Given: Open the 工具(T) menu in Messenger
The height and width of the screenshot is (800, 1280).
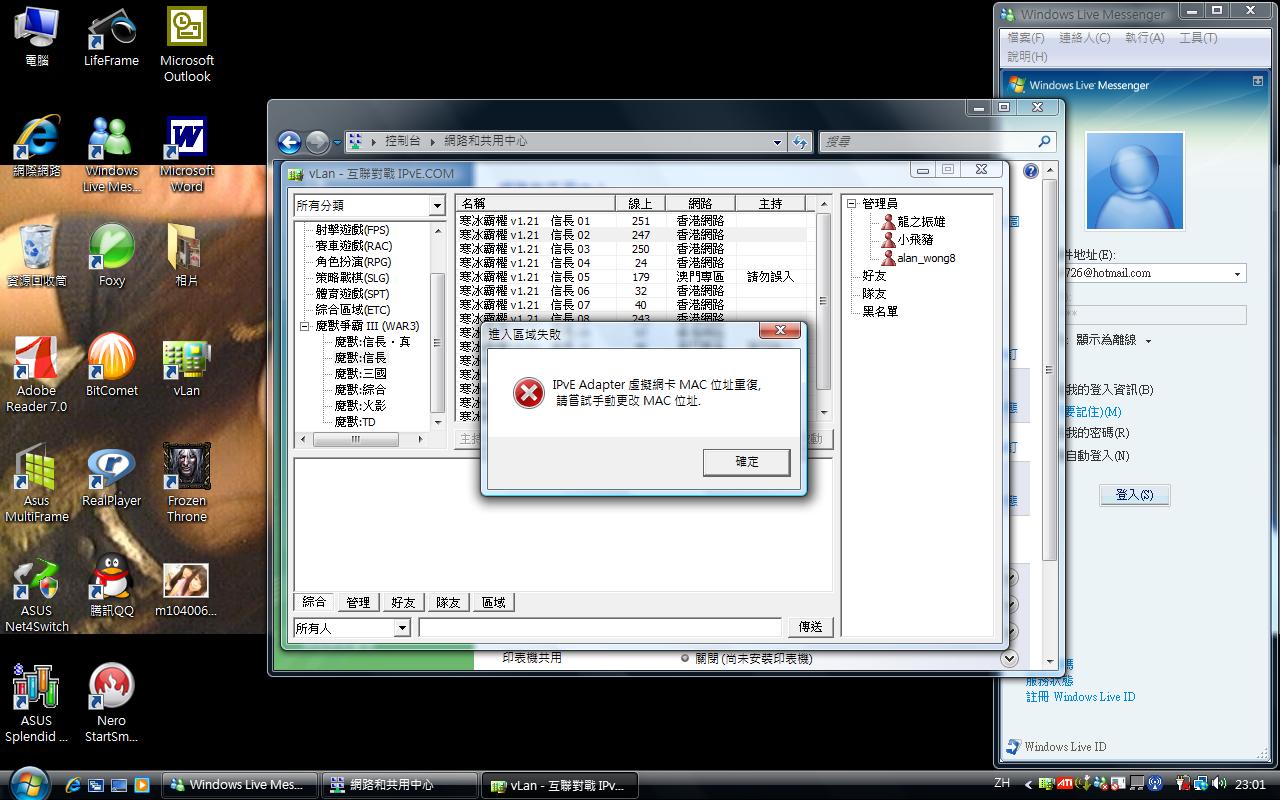Looking at the screenshot, I should click(x=1198, y=38).
